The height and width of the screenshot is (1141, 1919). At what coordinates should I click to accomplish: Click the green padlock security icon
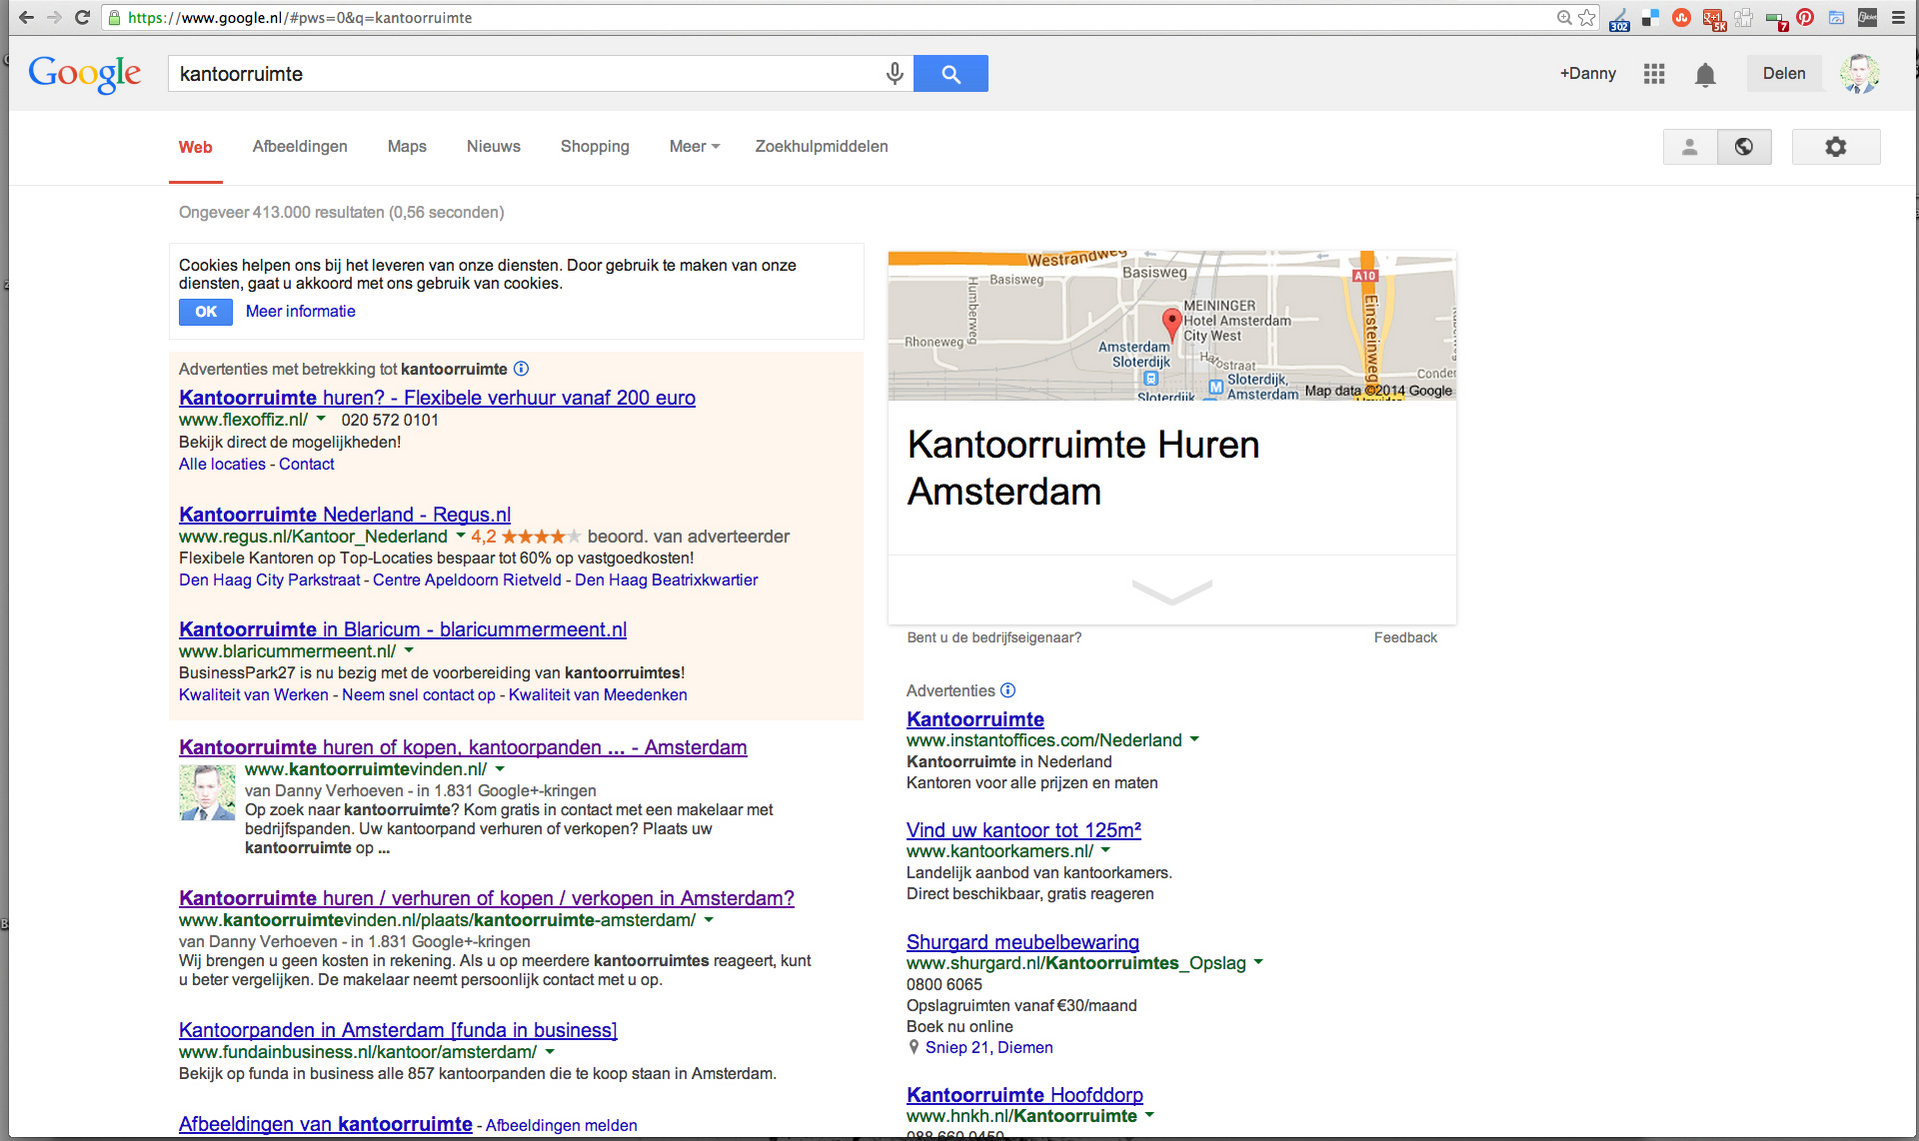pos(115,17)
